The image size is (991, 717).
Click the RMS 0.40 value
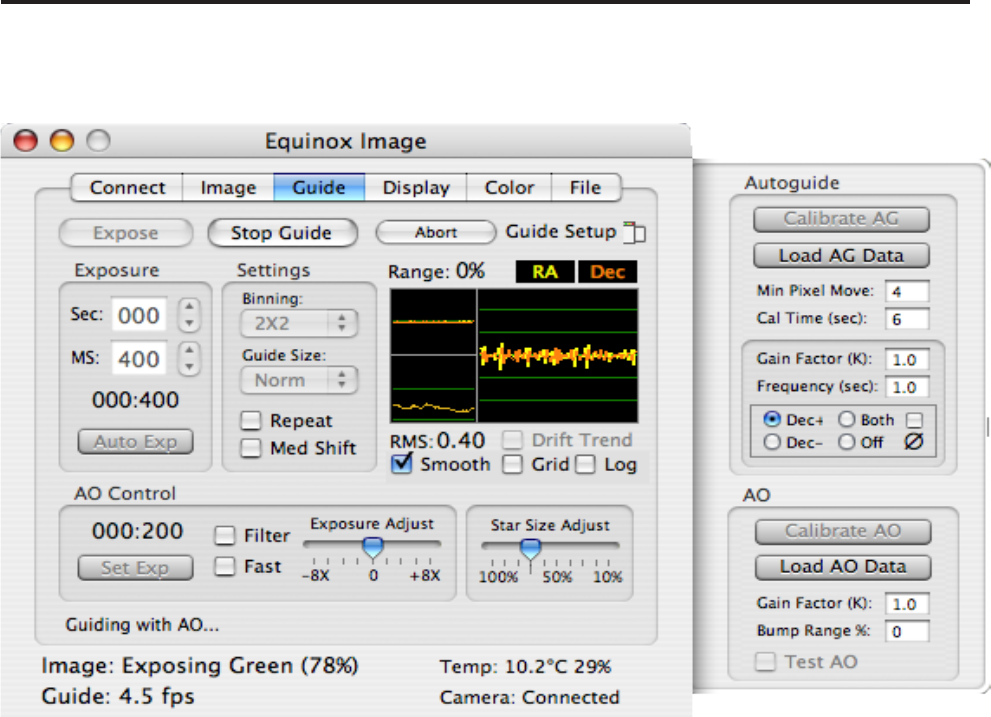click(461, 440)
